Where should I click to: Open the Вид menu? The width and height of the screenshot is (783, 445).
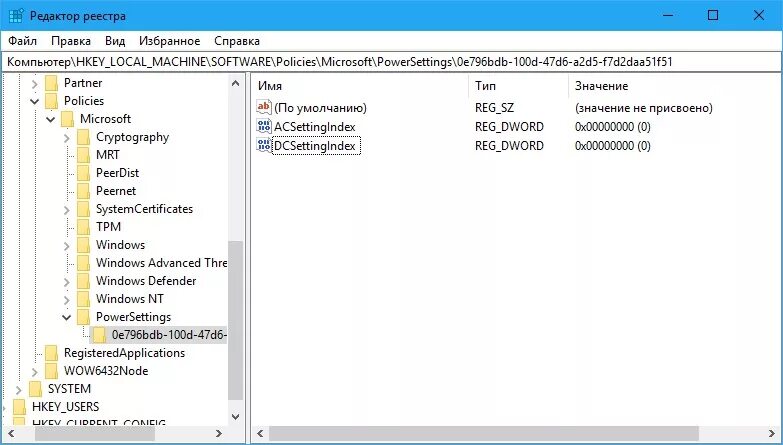click(115, 41)
